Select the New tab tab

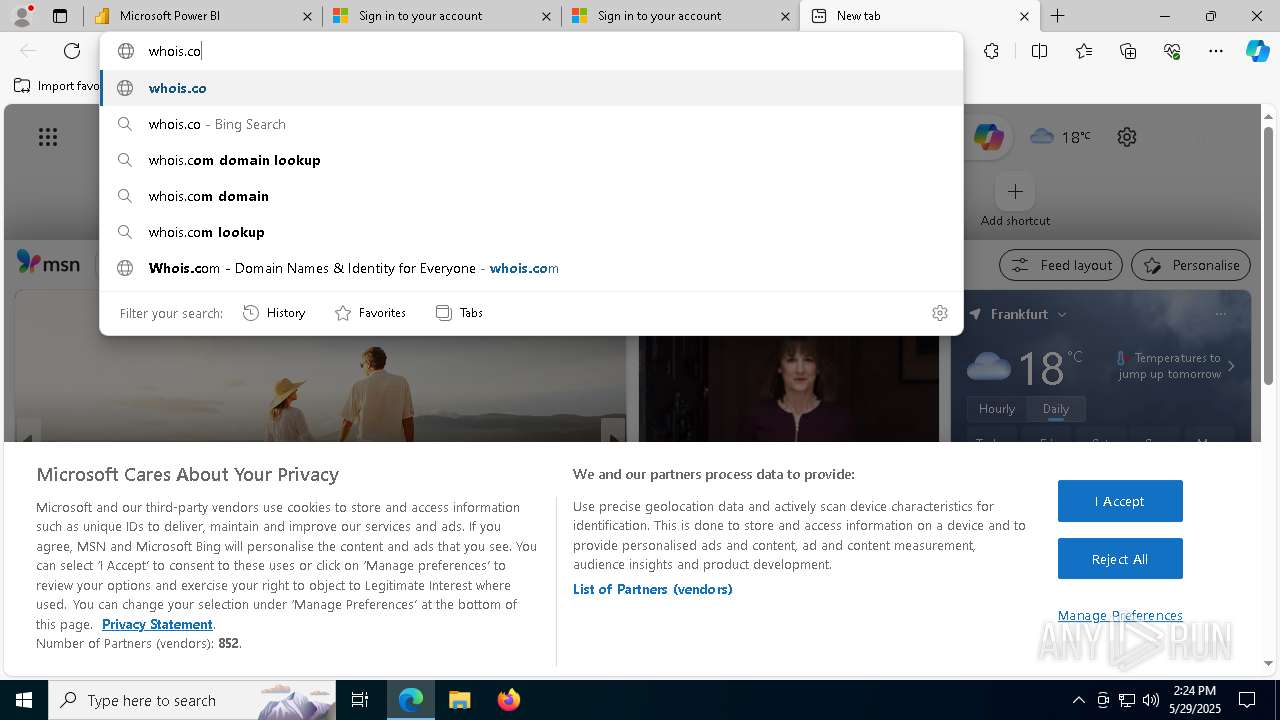[x=920, y=16]
